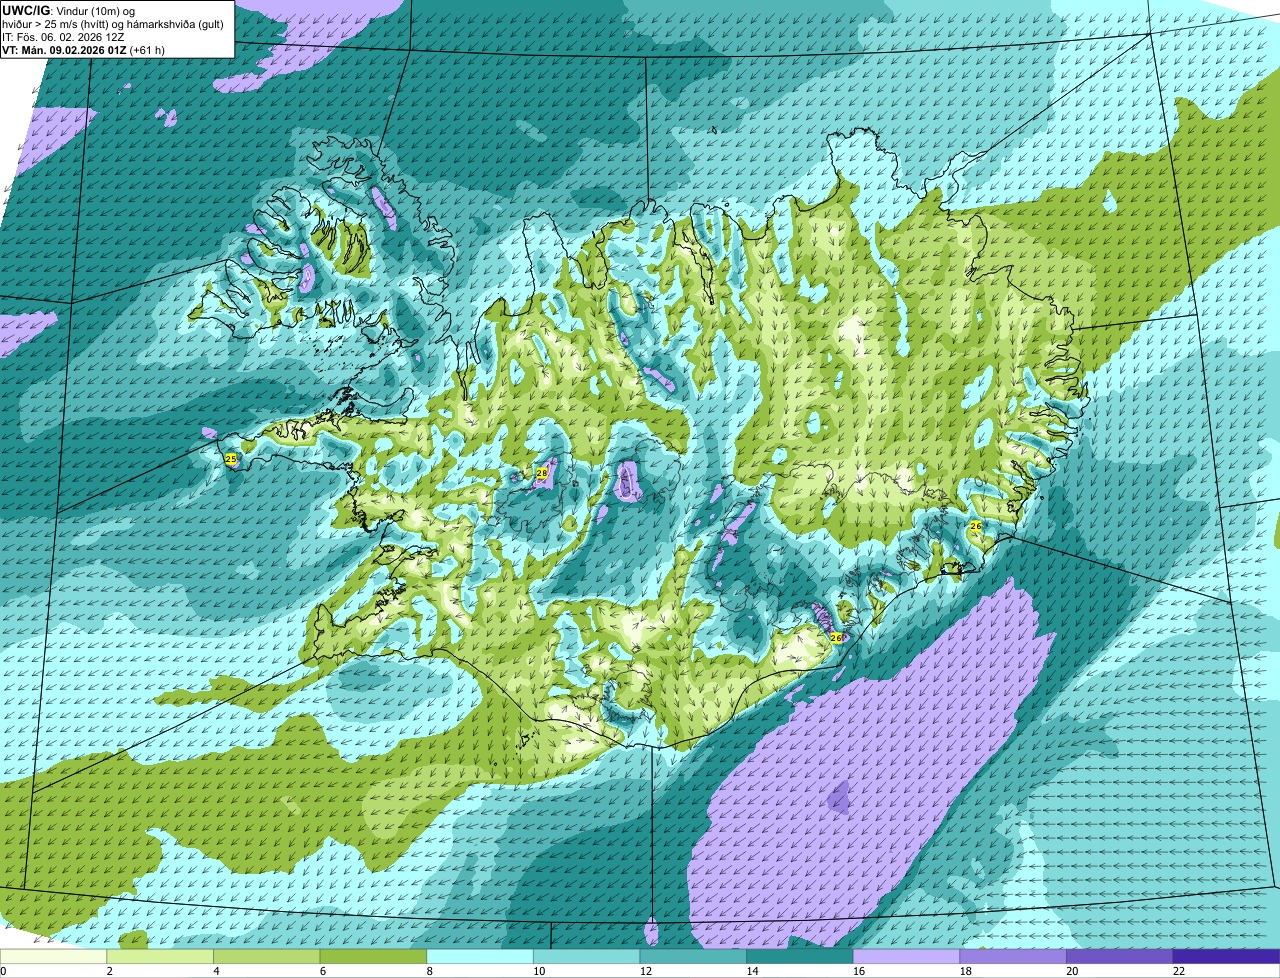Screen dimensions: 1280x978
Task: Click the '22' tick label on the color scale
Action: pyautogui.click(x=1179, y=971)
